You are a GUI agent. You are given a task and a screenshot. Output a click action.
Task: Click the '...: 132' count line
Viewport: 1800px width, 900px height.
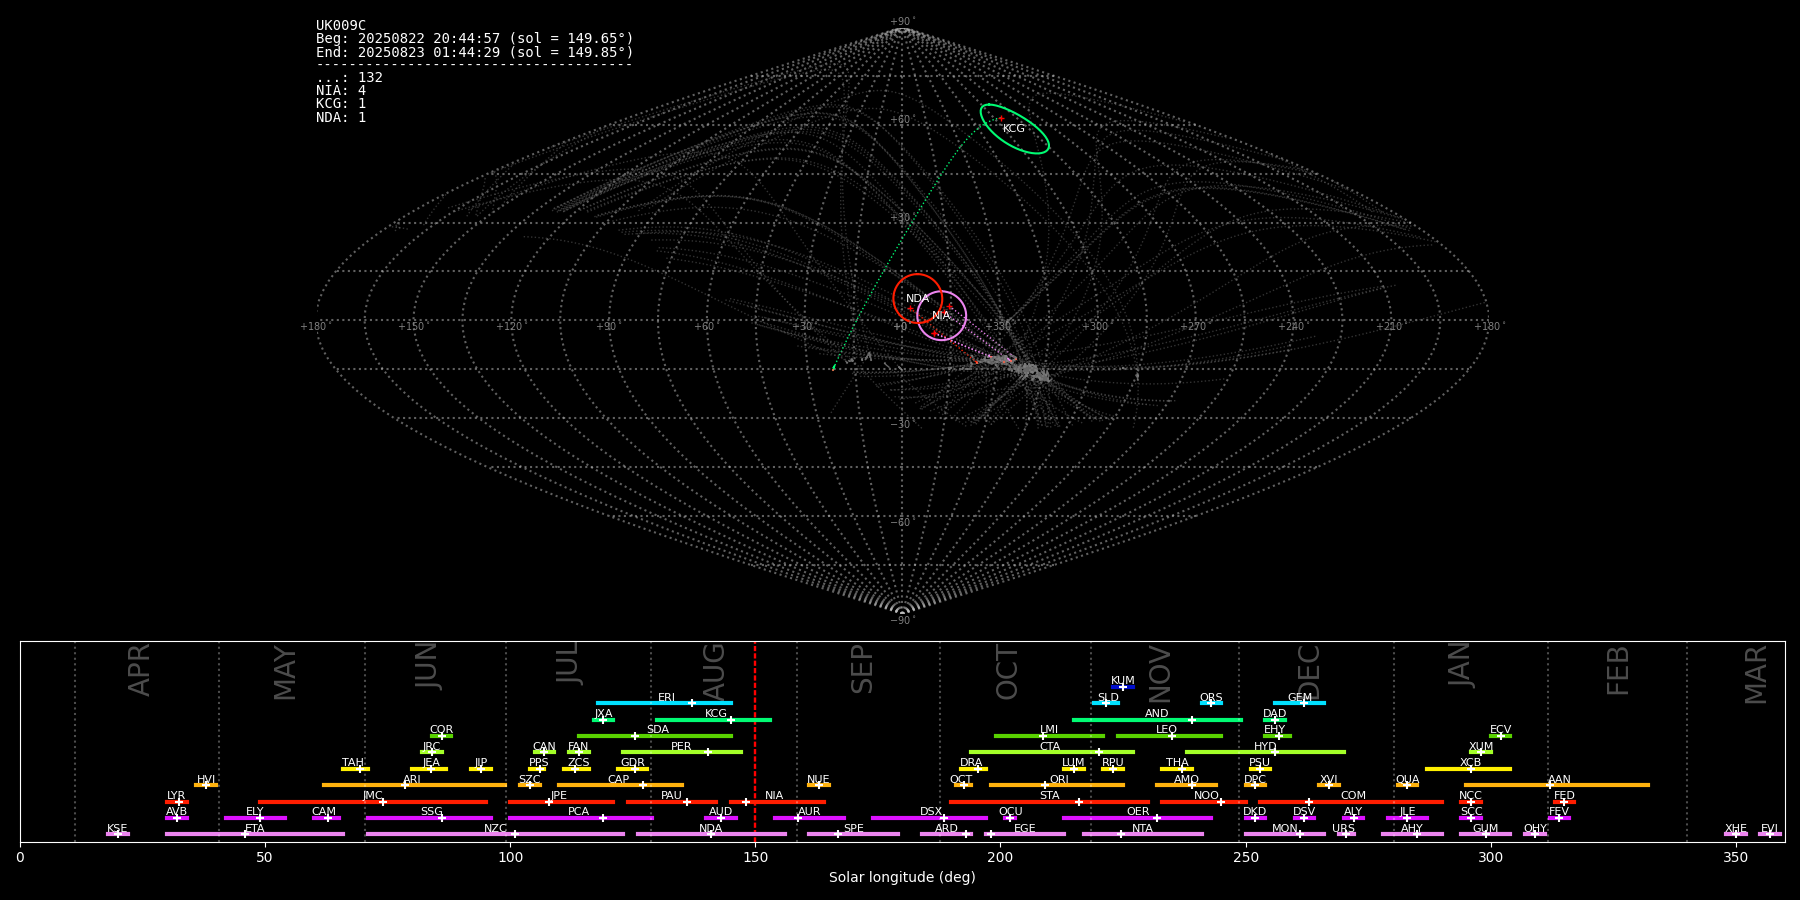349,78
